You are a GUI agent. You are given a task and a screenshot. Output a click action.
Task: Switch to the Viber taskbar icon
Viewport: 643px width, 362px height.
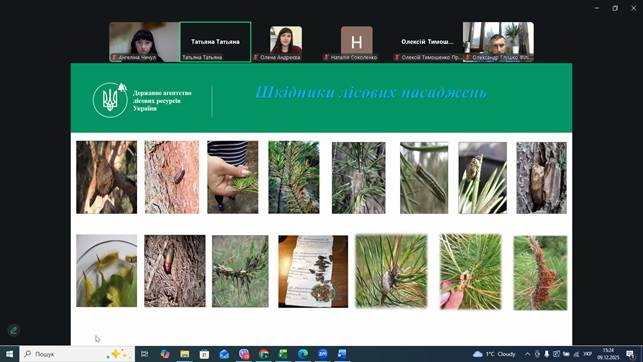[244, 354]
